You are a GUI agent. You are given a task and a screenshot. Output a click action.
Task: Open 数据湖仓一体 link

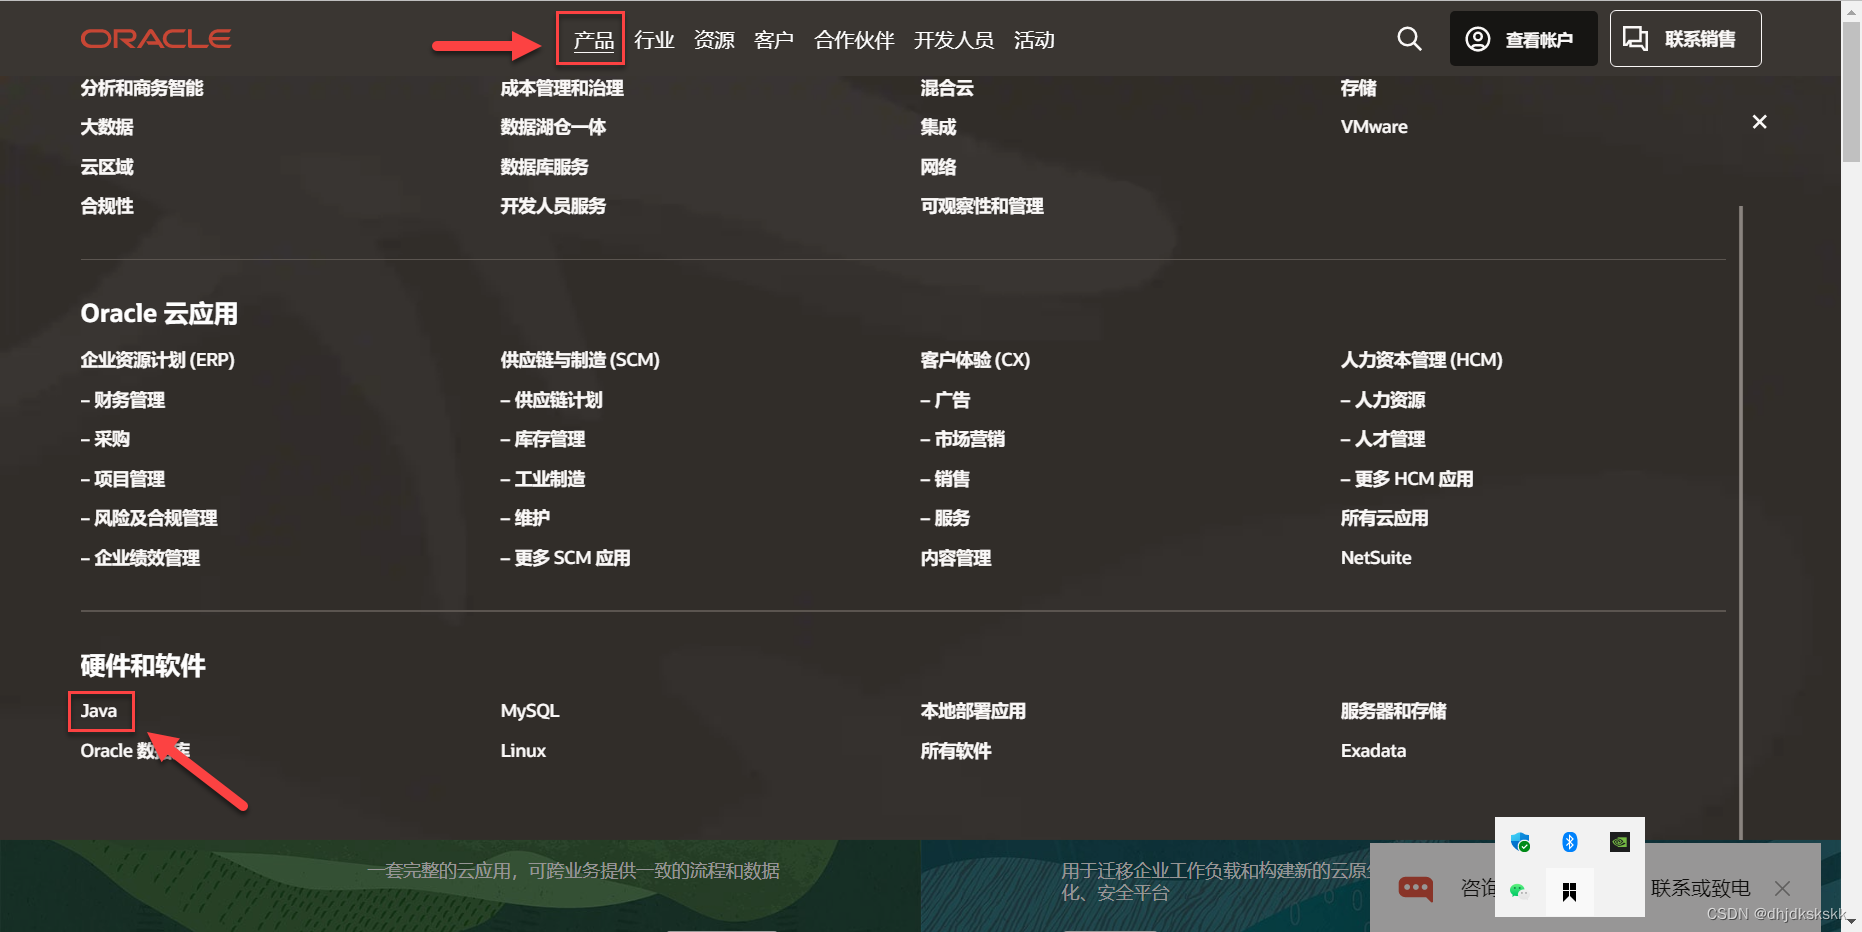click(553, 127)
